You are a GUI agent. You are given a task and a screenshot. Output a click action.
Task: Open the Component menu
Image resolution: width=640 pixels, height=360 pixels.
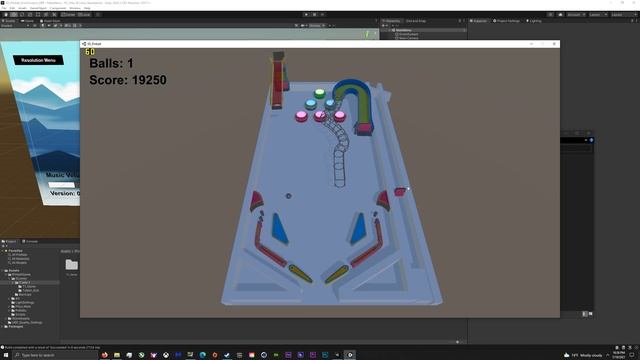[x=58, y=8]
